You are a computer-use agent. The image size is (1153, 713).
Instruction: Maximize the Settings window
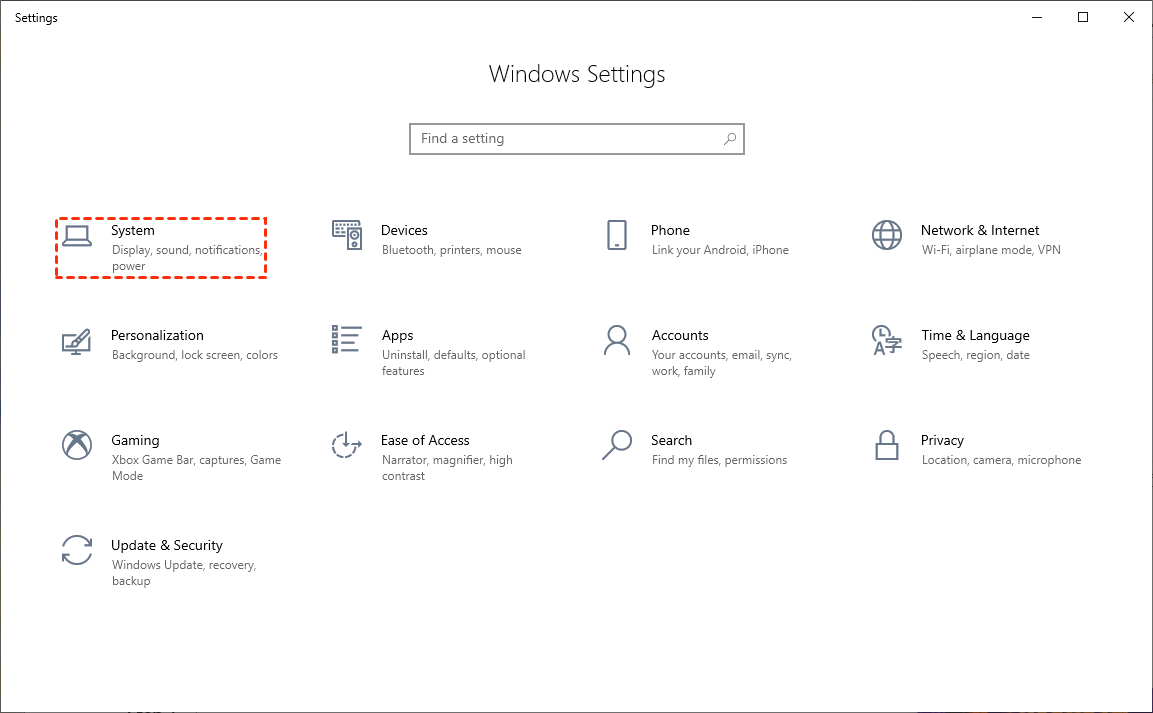pyautogui.click(x=1083, y=17)
